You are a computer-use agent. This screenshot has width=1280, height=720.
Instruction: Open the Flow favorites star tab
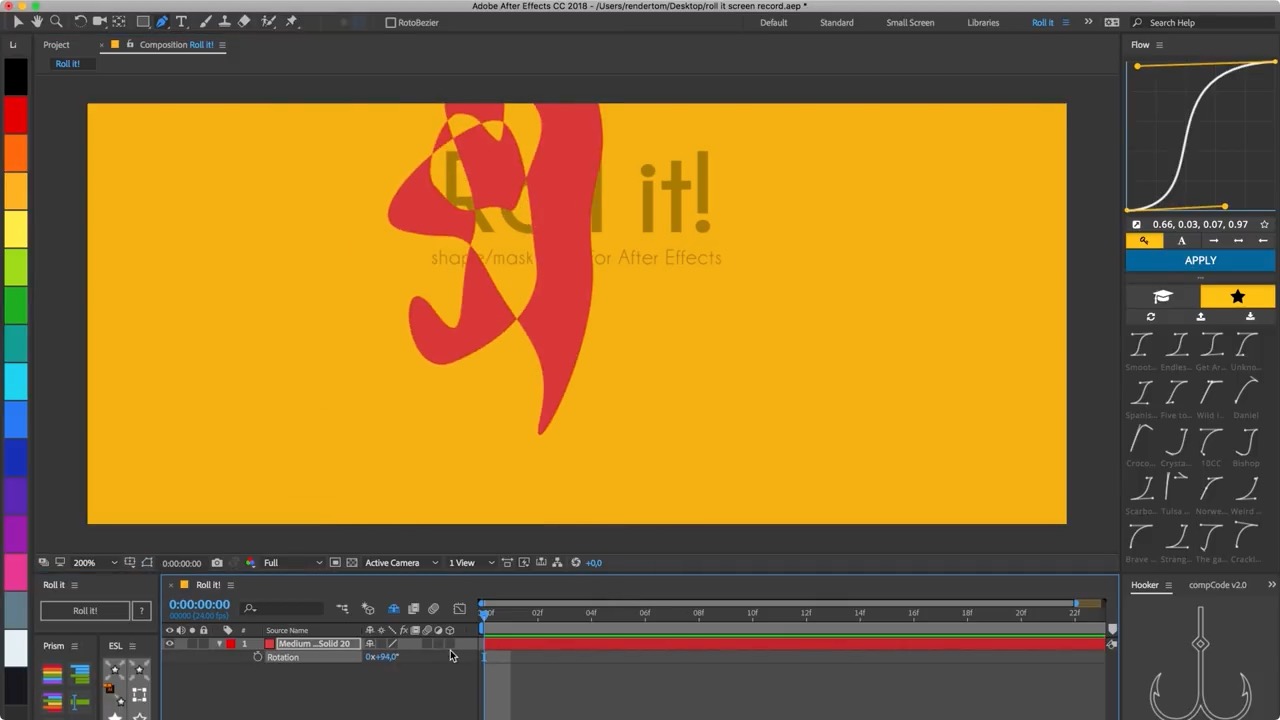(x=1237, y=297)
